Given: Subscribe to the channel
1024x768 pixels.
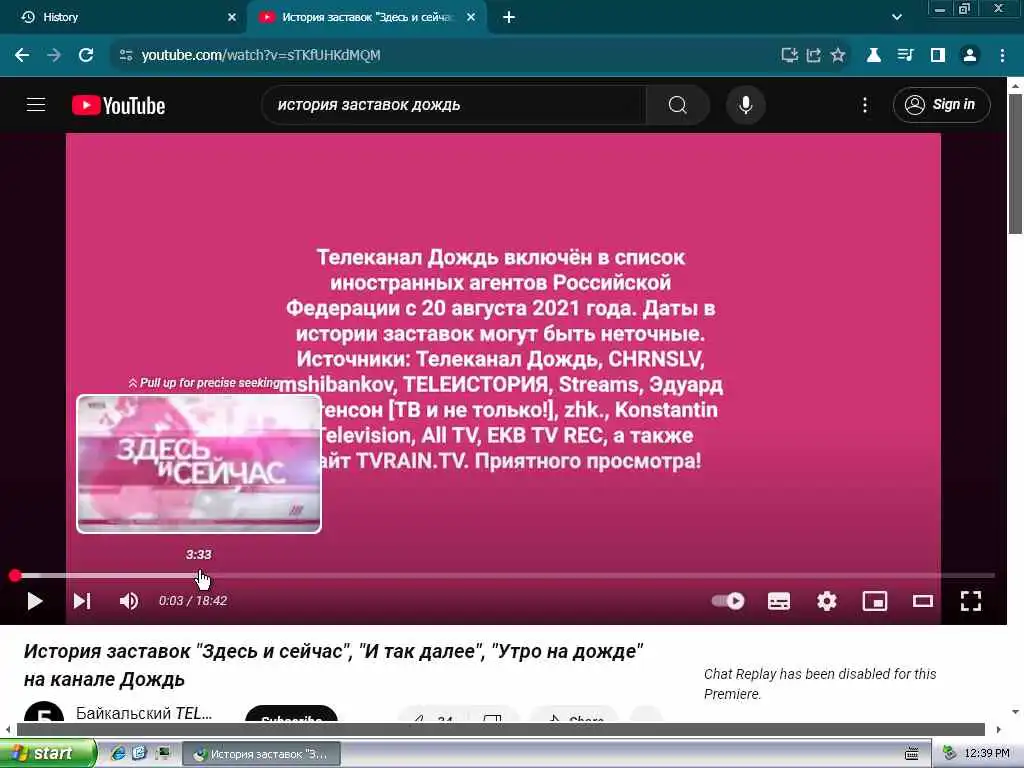Looking at the screenshot, I should pos(292,714).
